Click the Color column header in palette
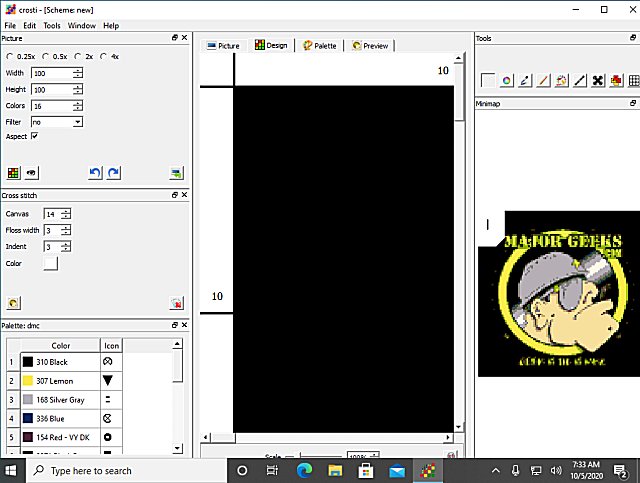The width and height of the screenshot is (640, 483). pos(60,345)
